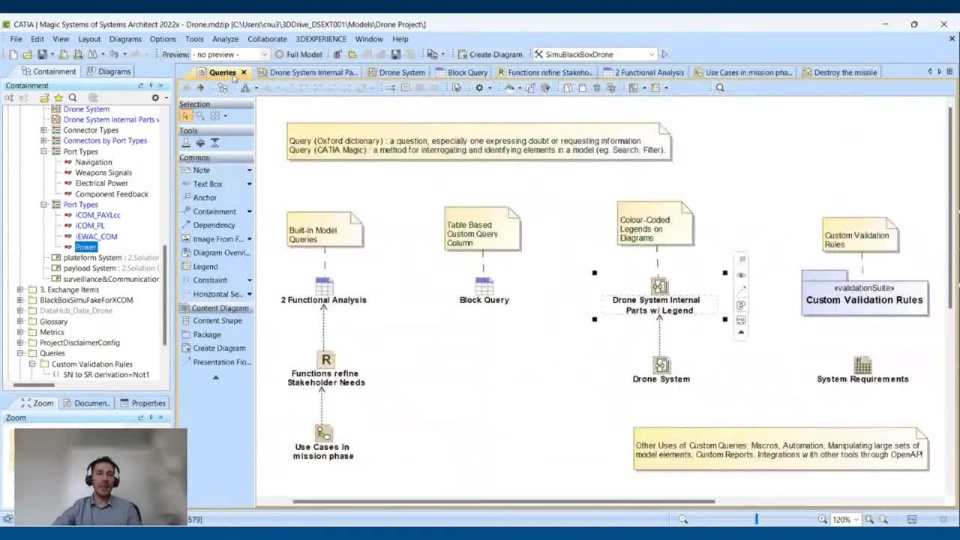Select the Power port type tree item
The image size is (960, 540).
click(86, 247)
